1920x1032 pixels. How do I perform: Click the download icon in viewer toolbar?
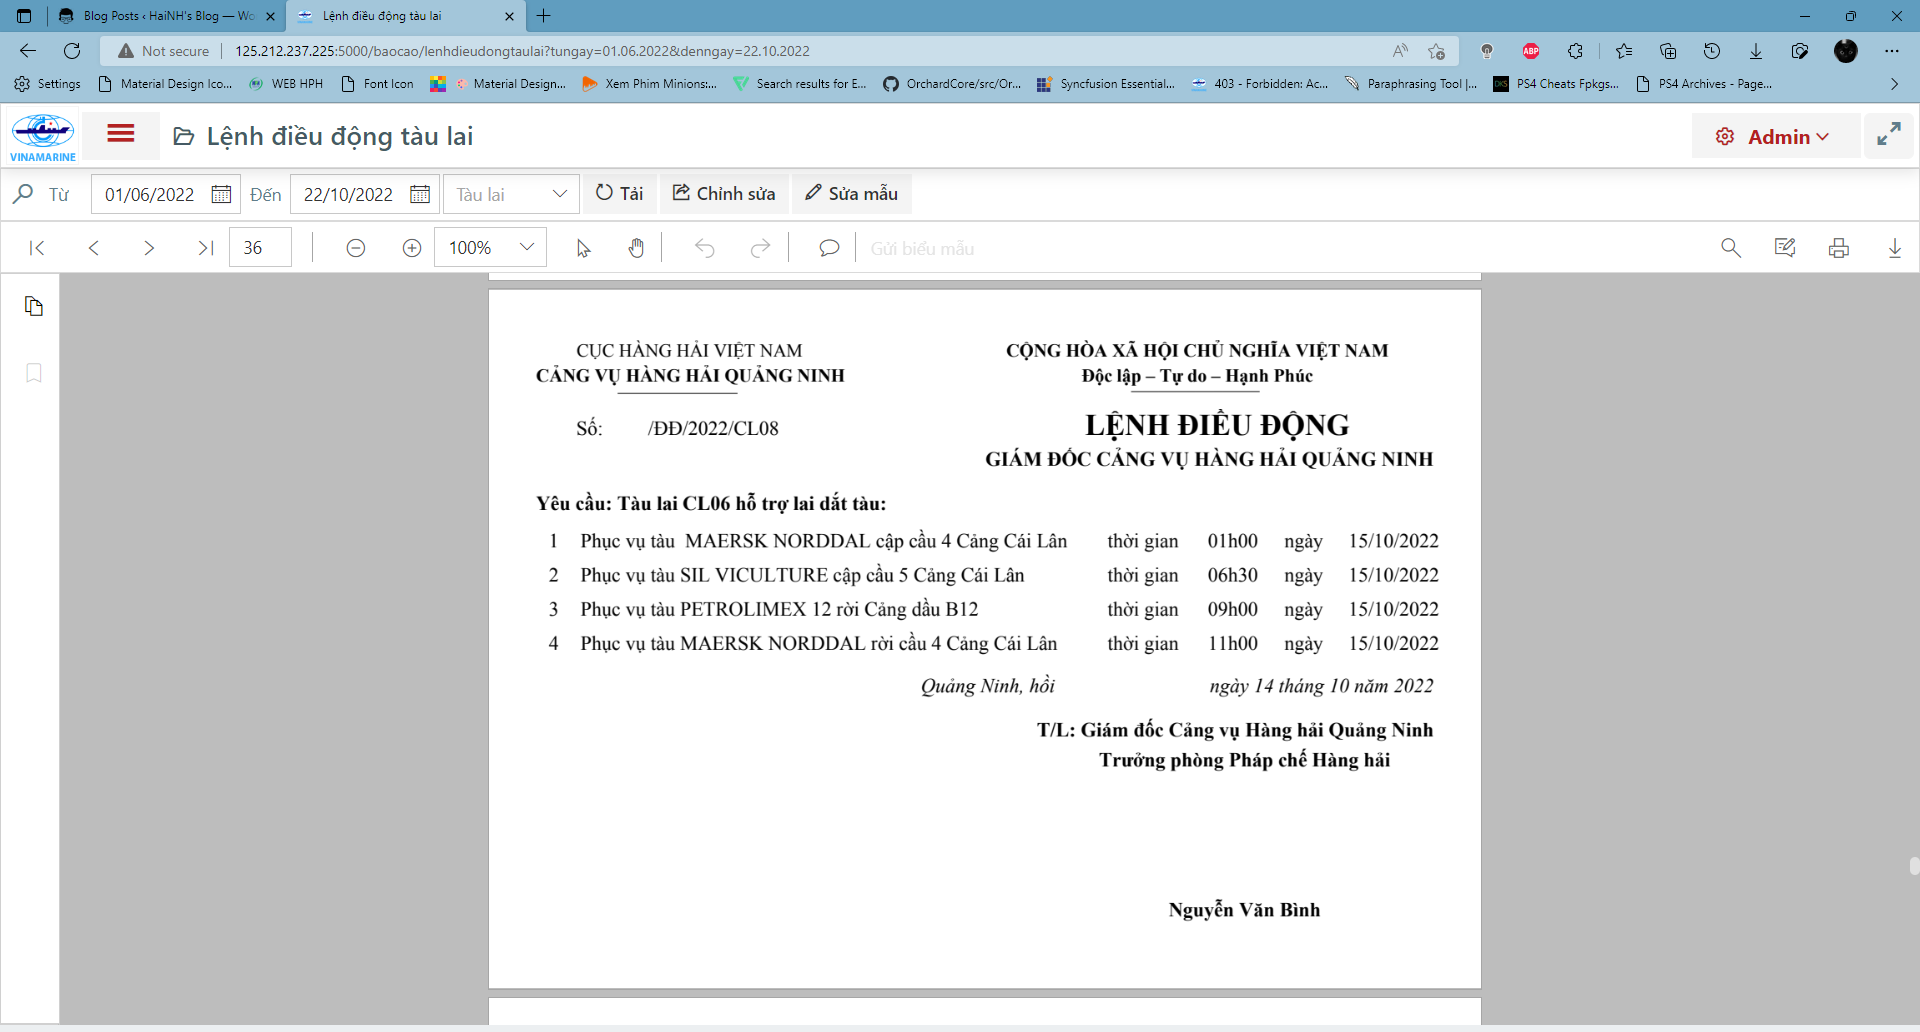point(1894,248)
